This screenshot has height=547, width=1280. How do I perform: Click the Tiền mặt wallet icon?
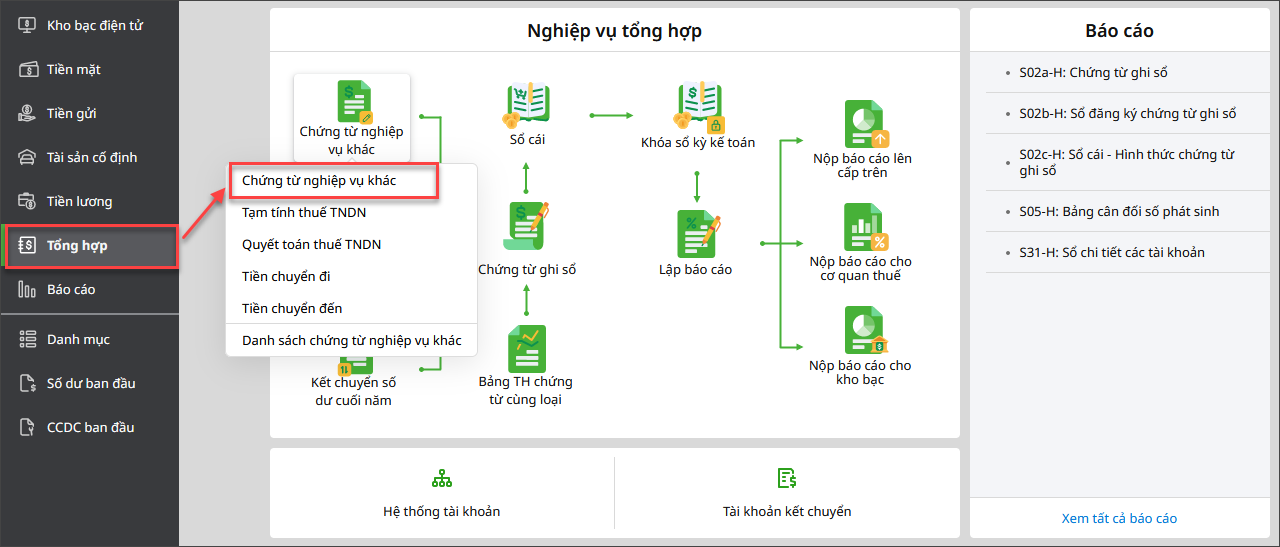click(28, 69)
